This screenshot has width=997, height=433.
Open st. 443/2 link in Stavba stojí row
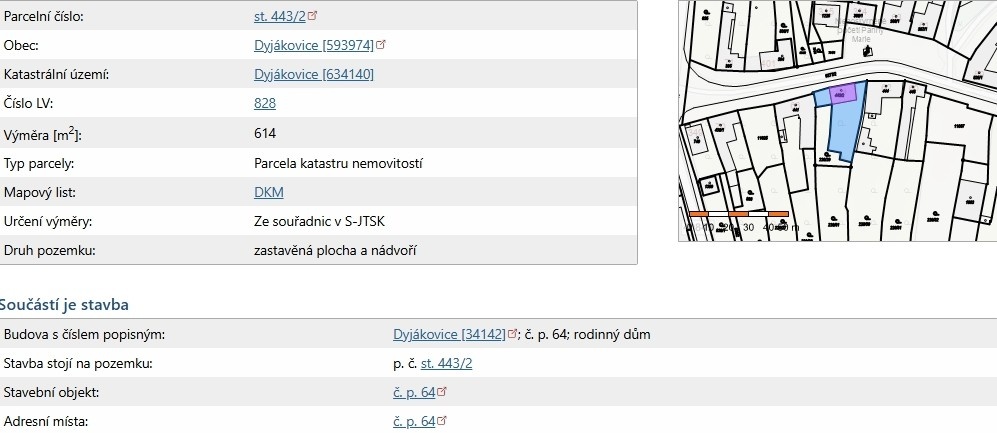(x=446, y=364)
